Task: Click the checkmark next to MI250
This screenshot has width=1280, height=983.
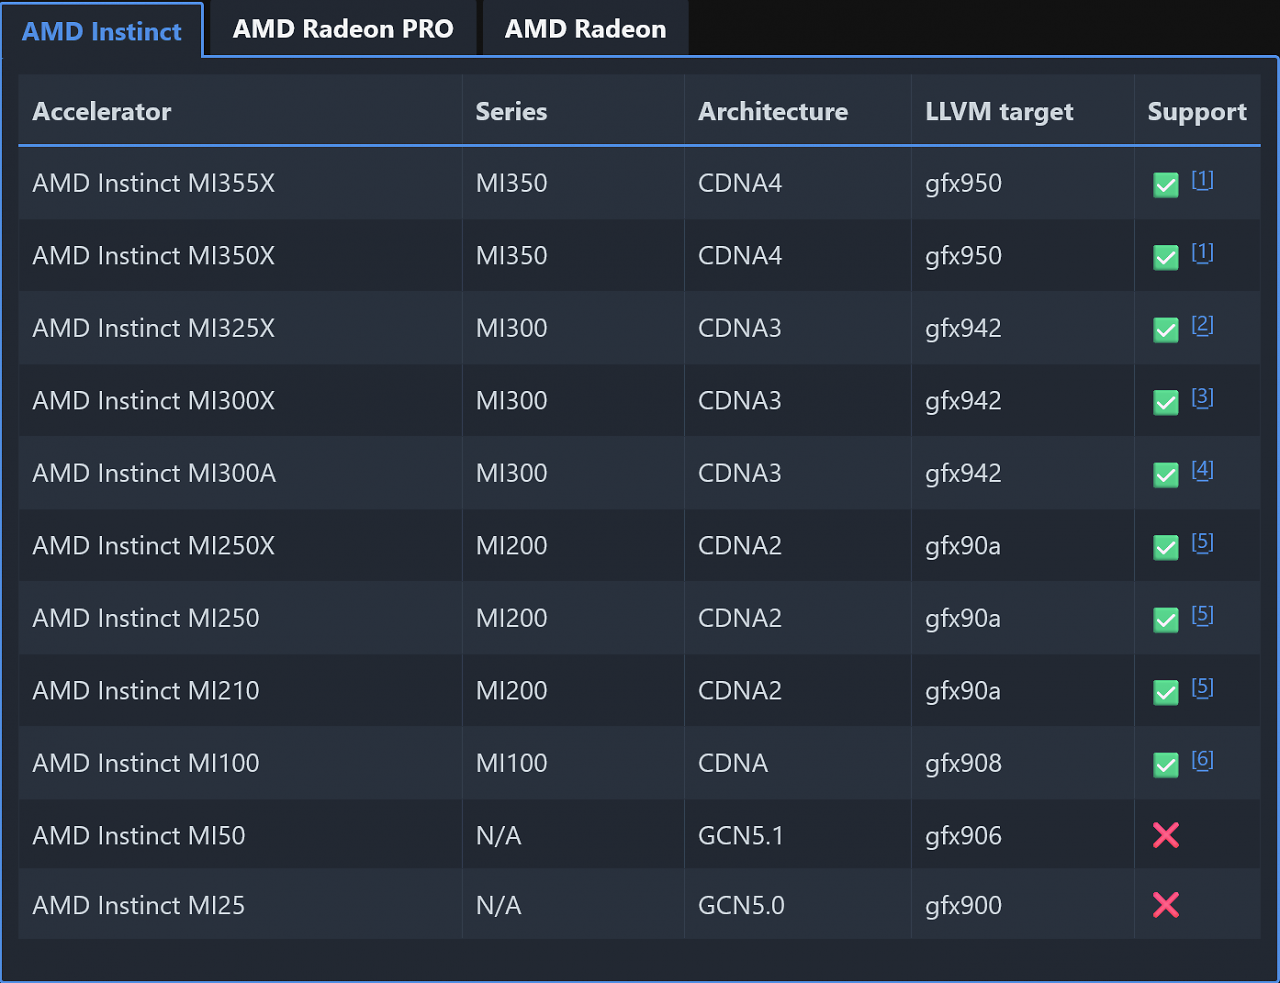Action: (1165, 620)
